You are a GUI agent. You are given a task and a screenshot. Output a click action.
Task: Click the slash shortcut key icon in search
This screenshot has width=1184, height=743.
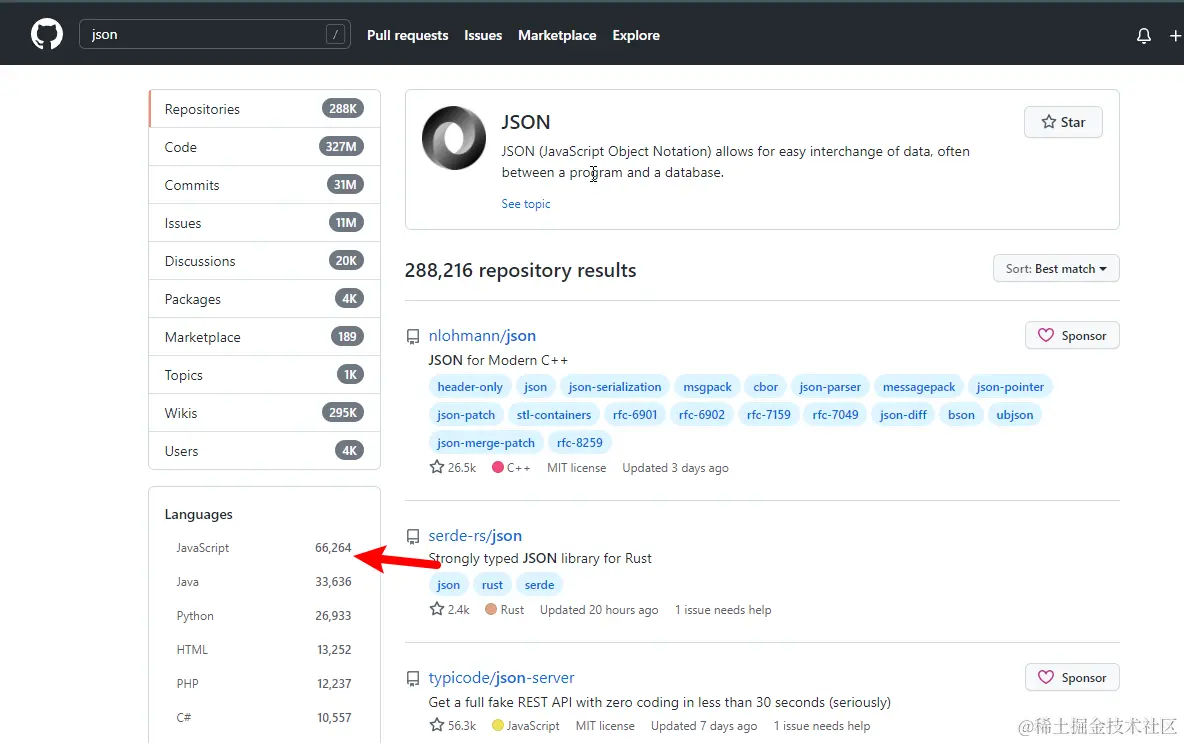(335, 34)
